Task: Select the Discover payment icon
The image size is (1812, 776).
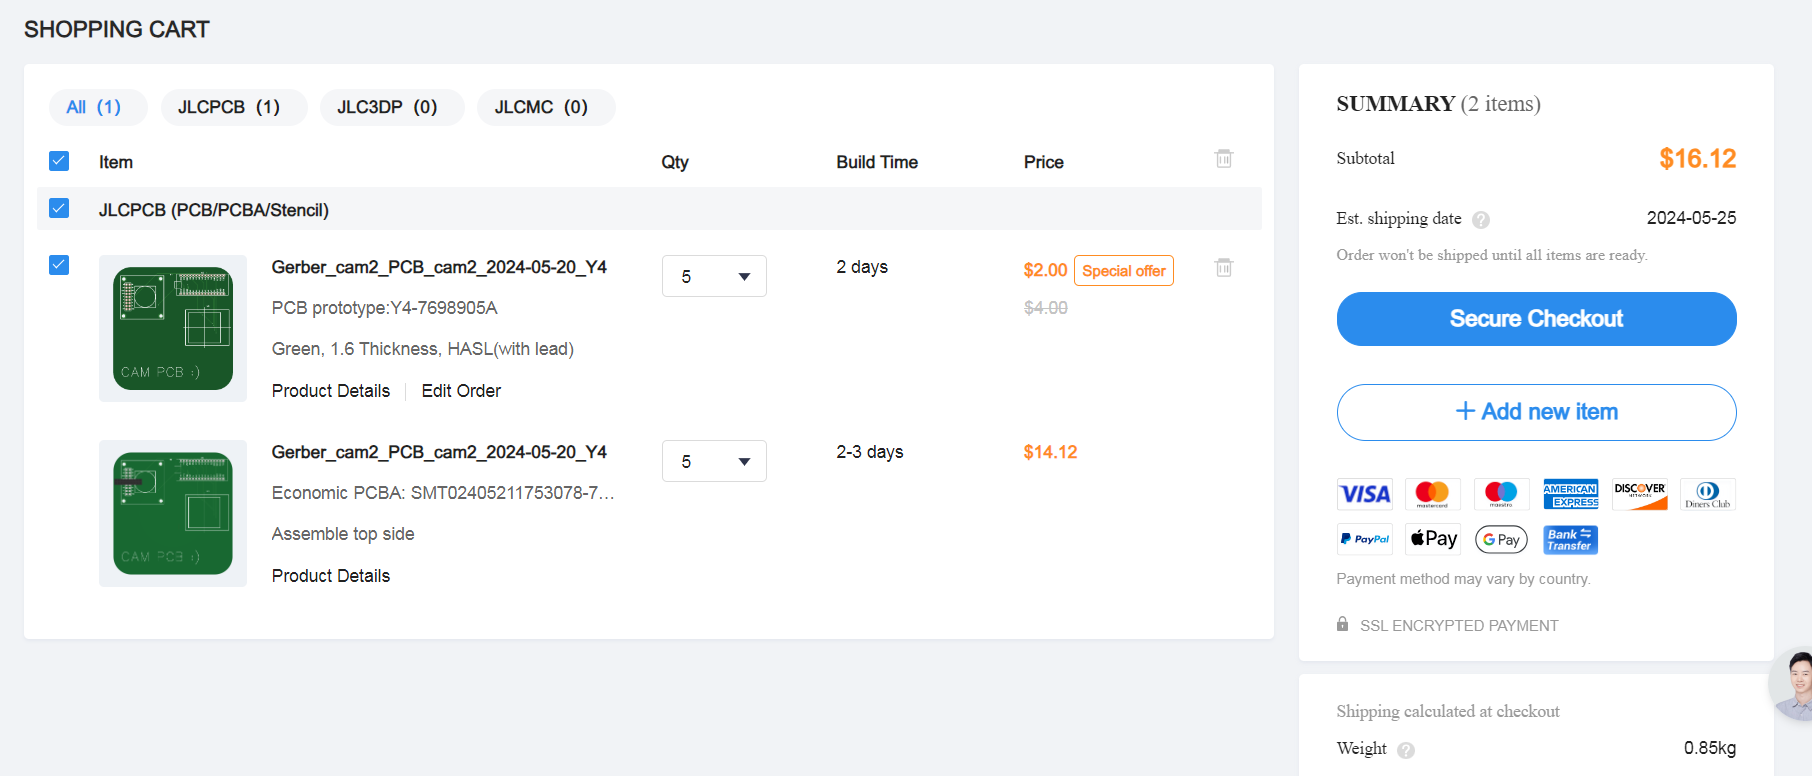Action: pyautogui.click(x=1640, y=494)
